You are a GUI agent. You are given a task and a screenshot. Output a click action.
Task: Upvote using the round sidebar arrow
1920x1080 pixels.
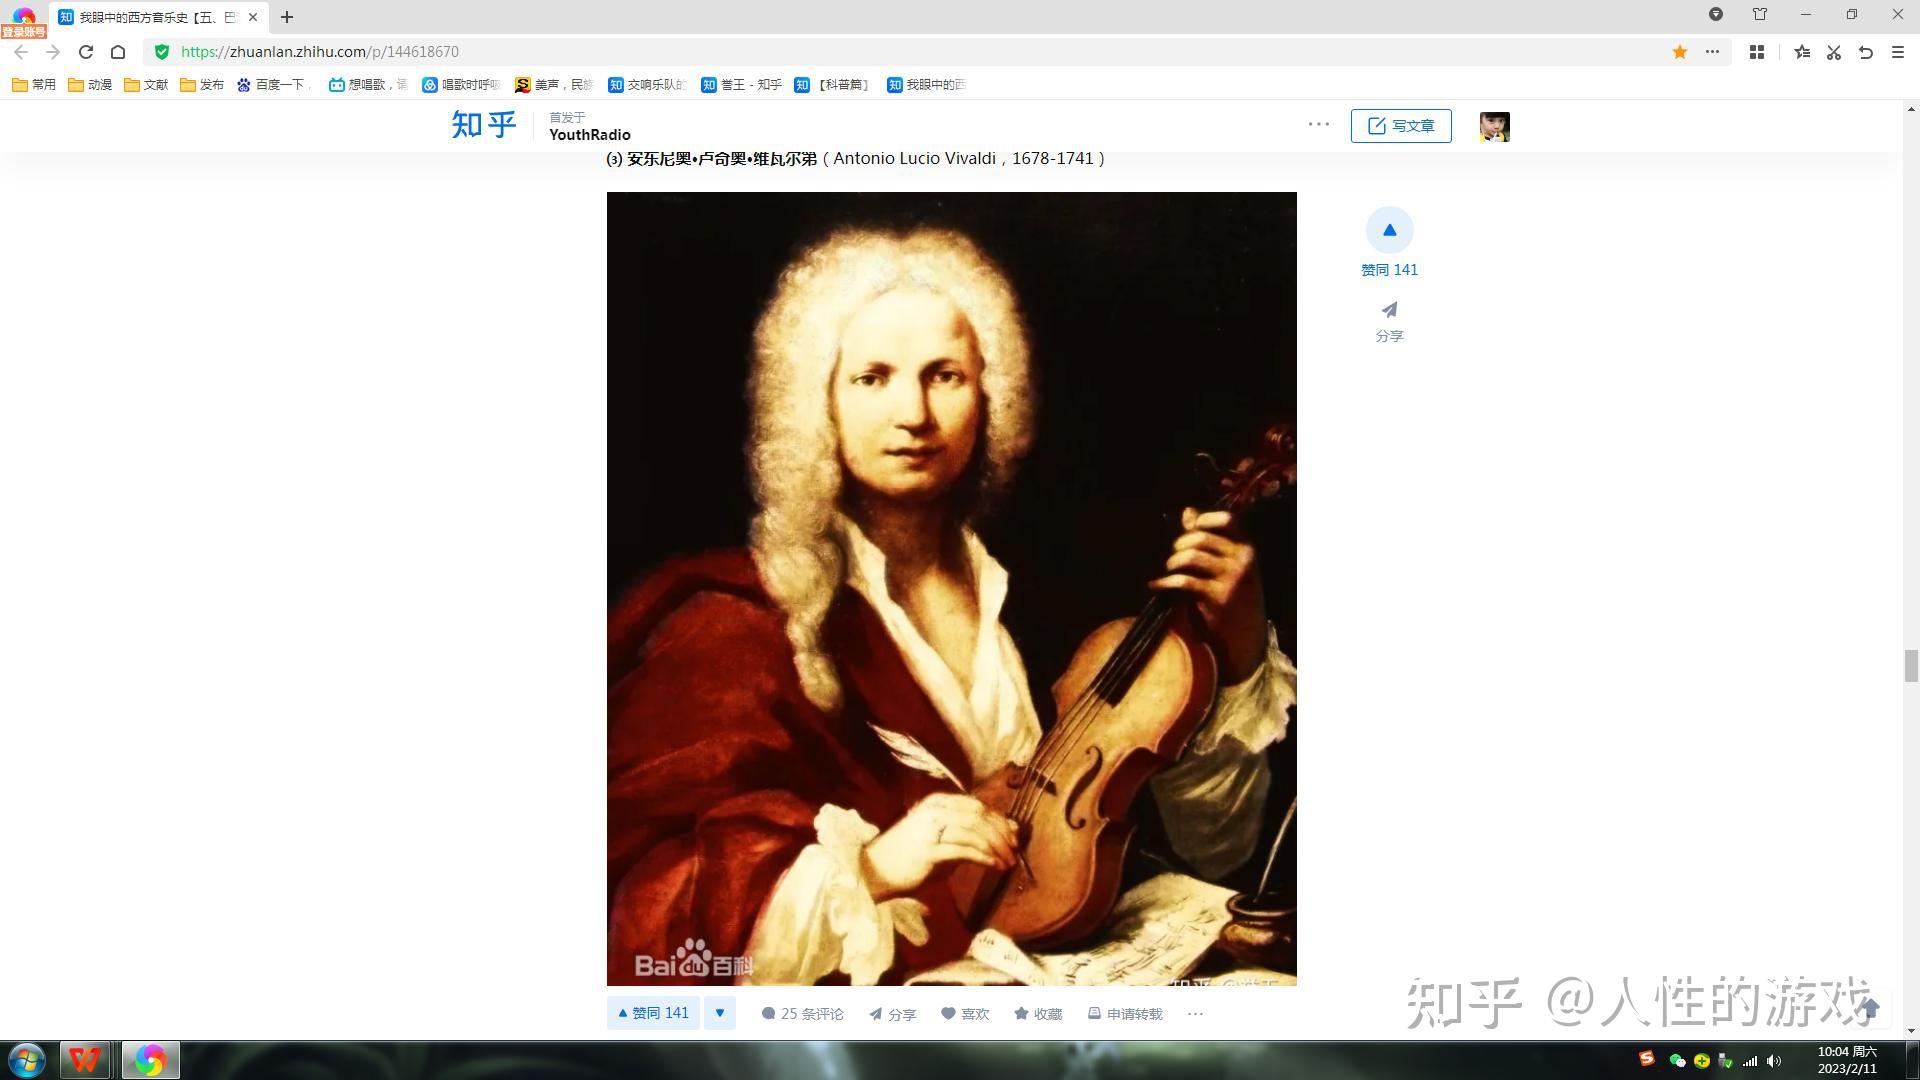click(1389, 230)
